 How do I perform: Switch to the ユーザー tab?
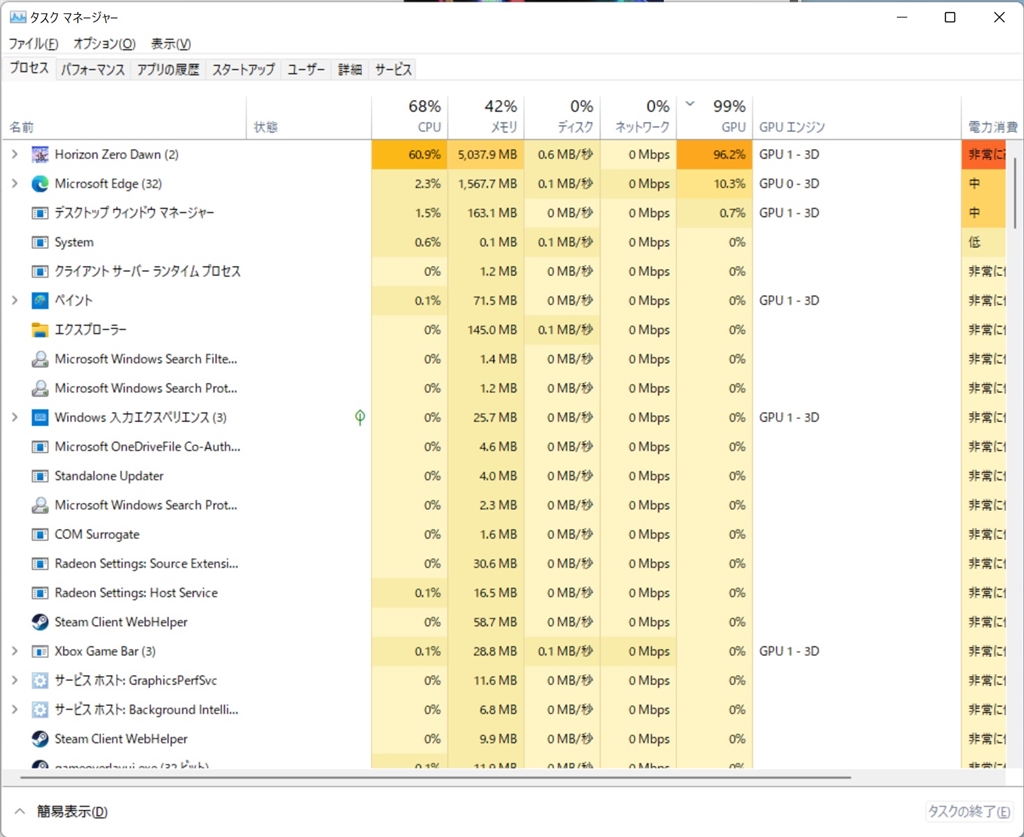(306, 70)
